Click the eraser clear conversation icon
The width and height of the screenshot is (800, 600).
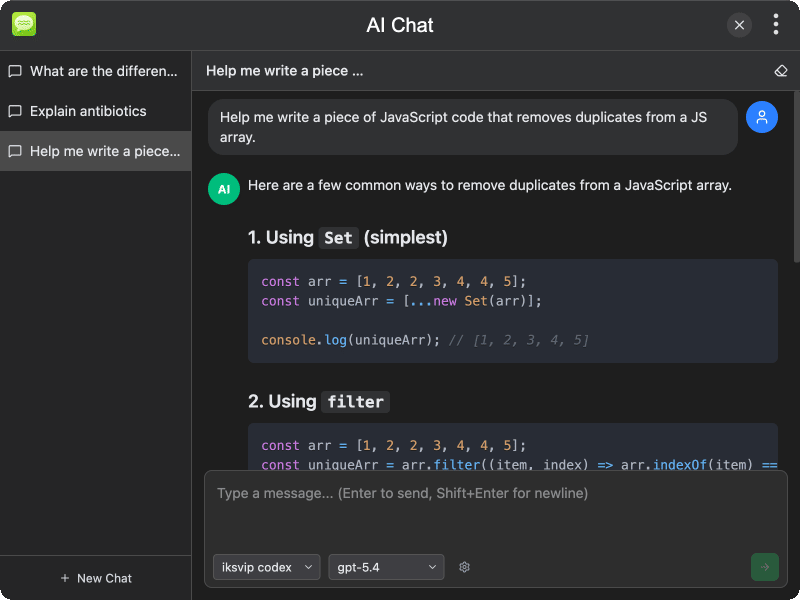coord(781,71)
